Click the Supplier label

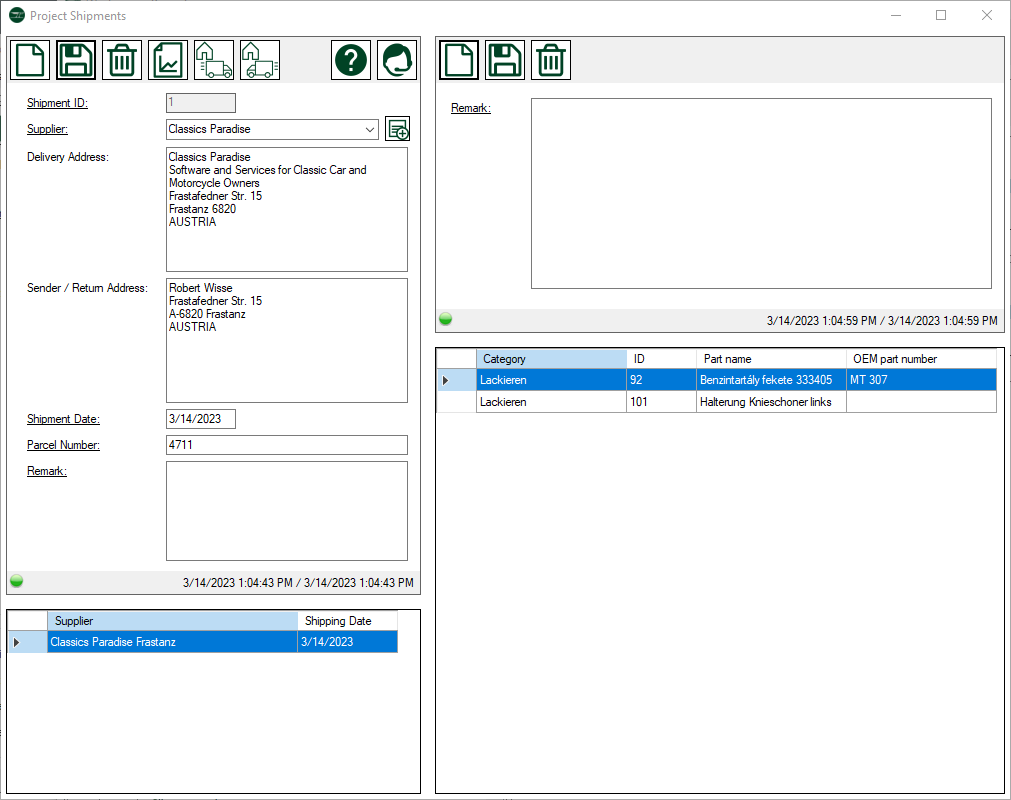pyautogui.click(x=47, y=129)
